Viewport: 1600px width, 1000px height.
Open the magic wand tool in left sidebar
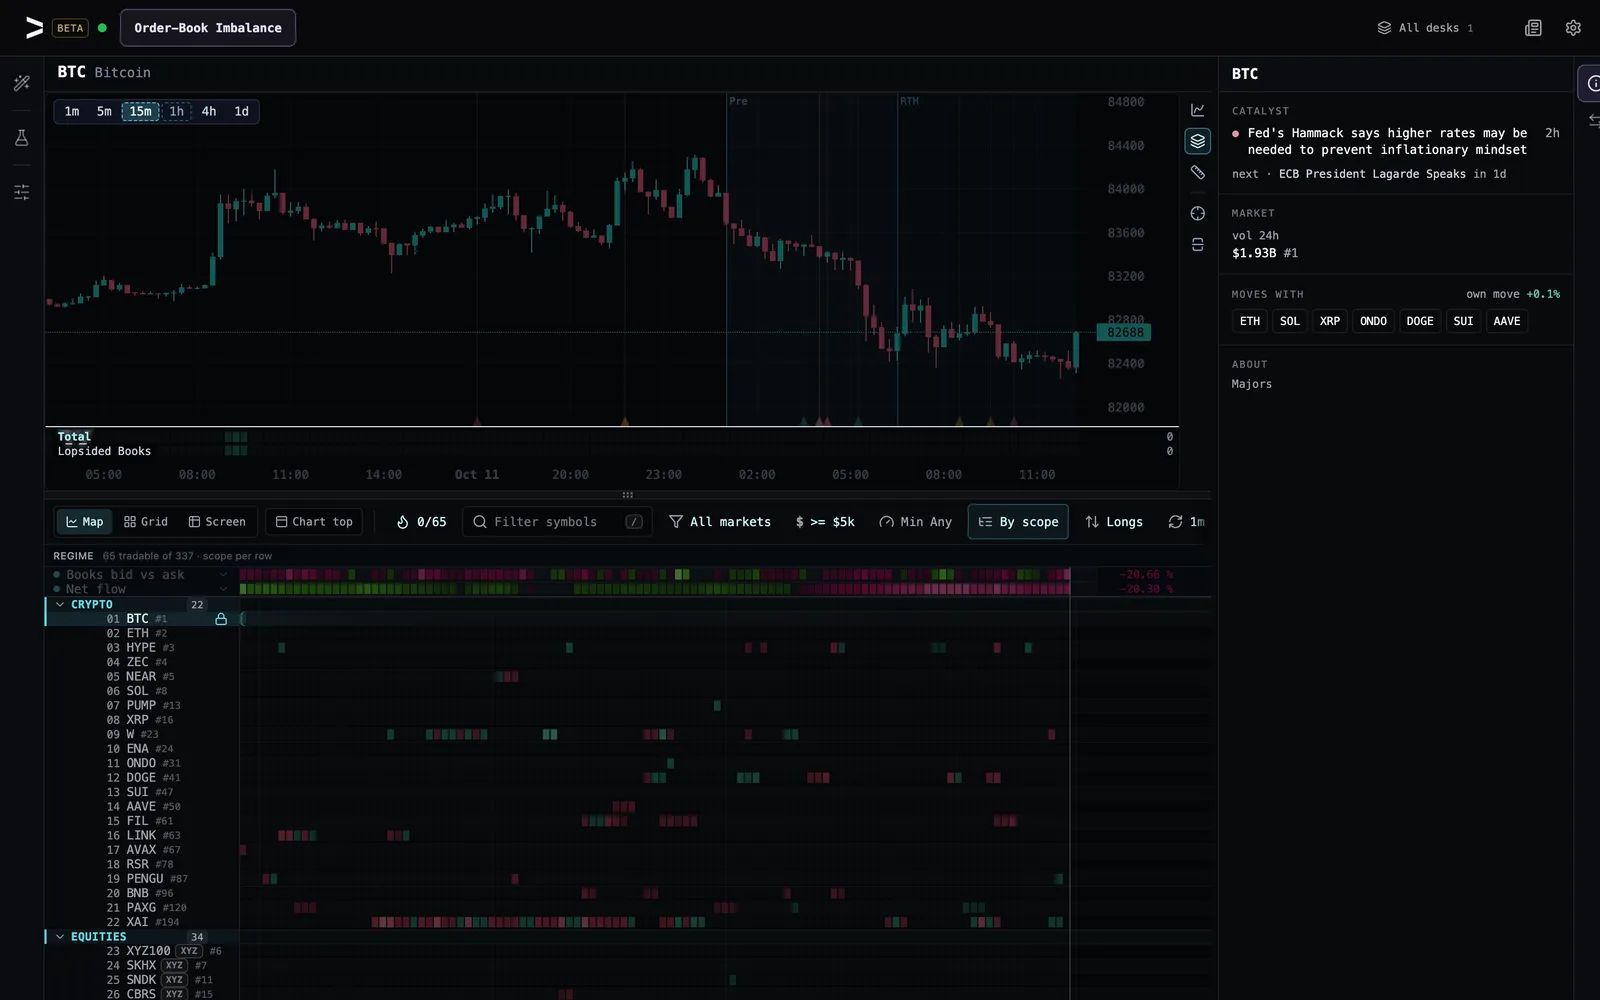tap(22, 83)
